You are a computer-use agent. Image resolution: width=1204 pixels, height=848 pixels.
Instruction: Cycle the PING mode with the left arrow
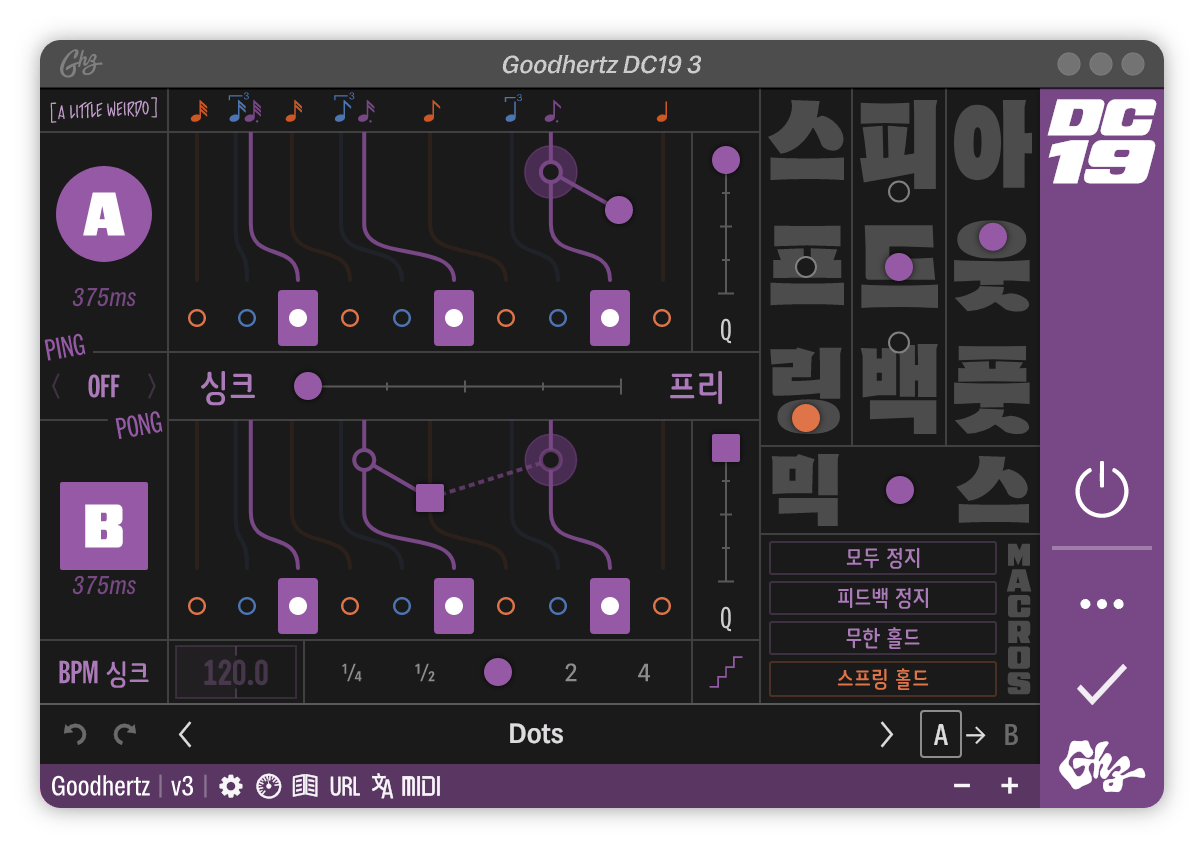pyautogui.click(x=57, y=386)
